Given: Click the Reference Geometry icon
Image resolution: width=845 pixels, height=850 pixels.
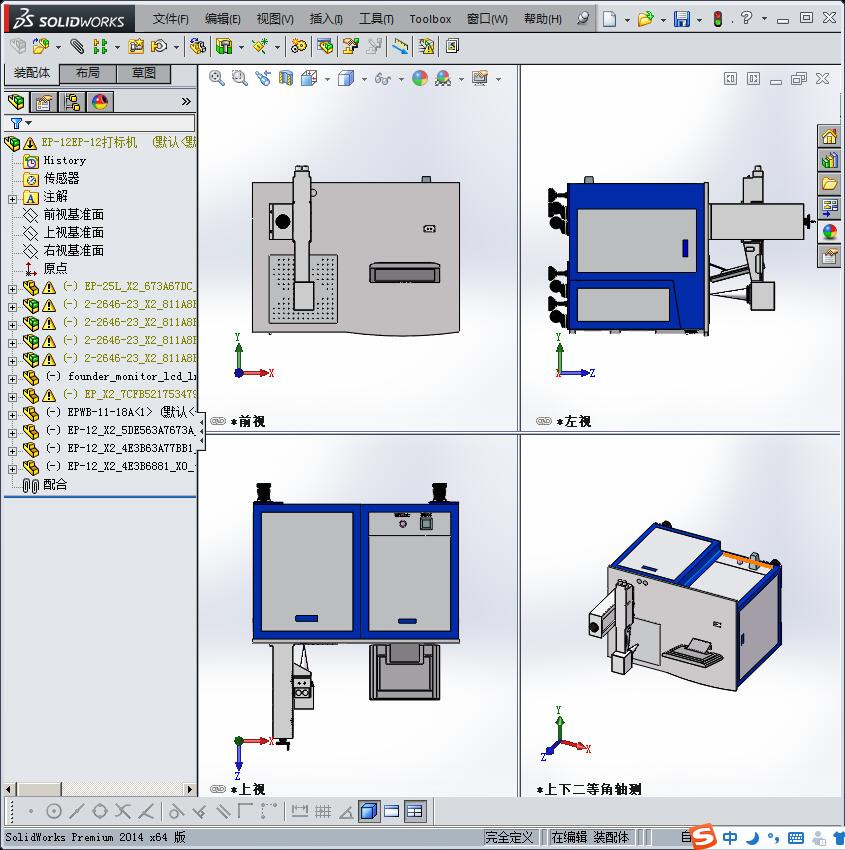Looking at the screenshot, I should (x=260, y=47).
